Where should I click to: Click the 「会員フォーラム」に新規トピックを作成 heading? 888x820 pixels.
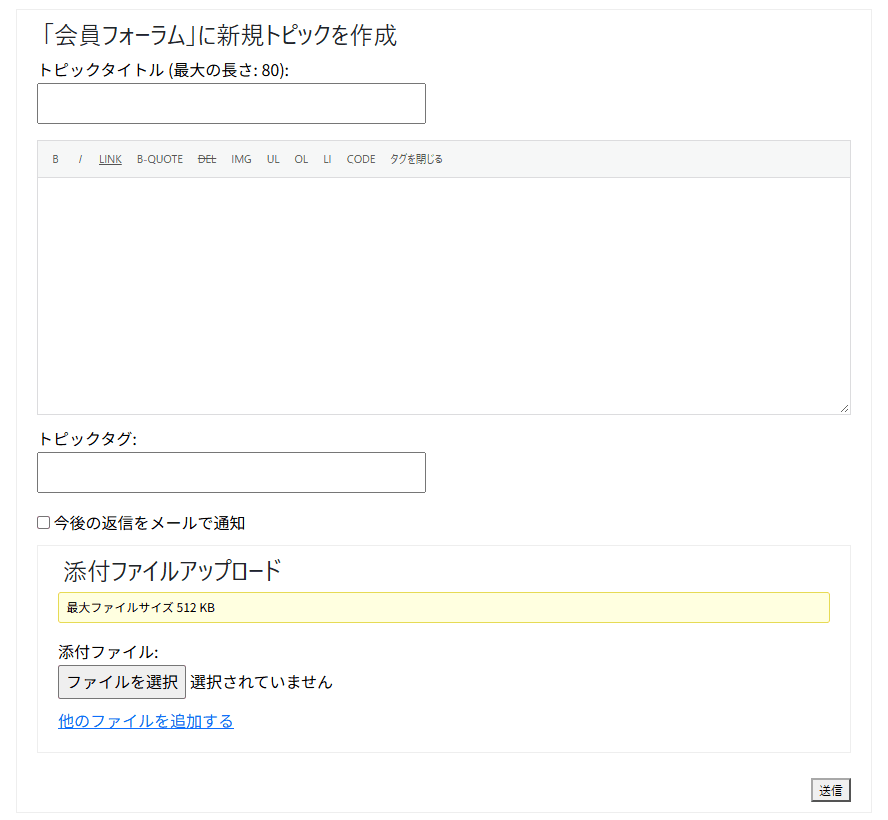[x=218, y=35]
